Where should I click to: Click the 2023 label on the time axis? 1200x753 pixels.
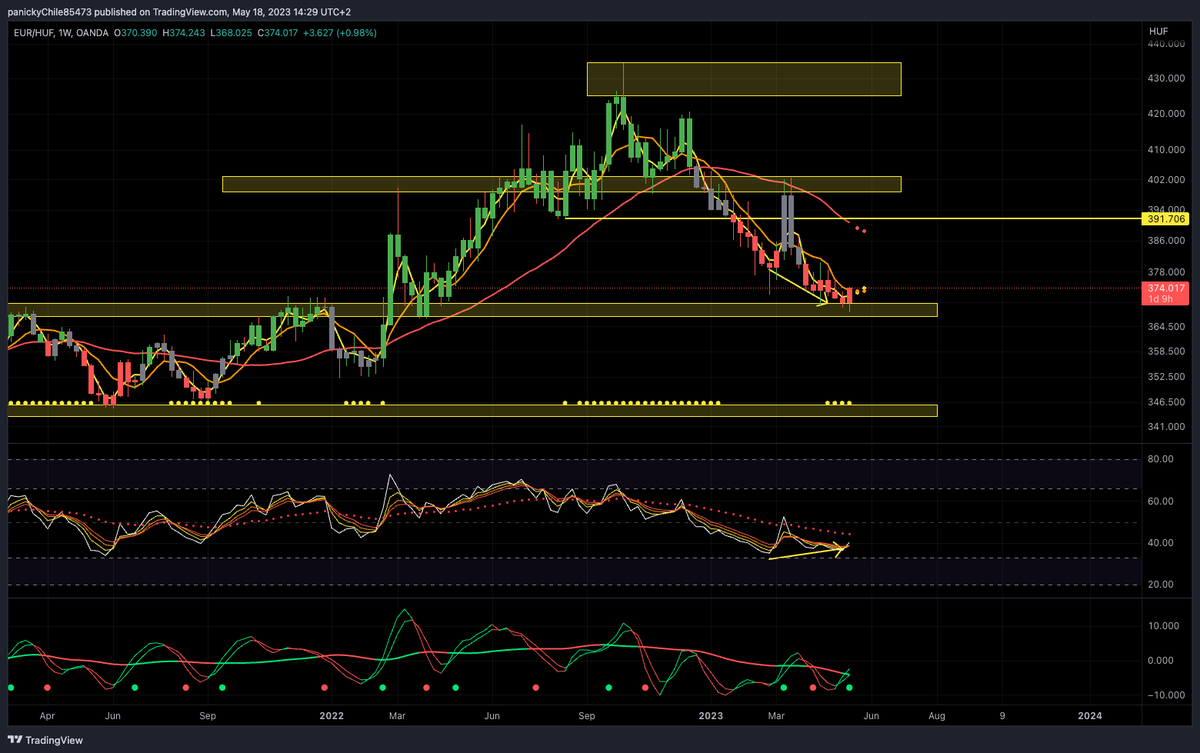pos(710,716)
